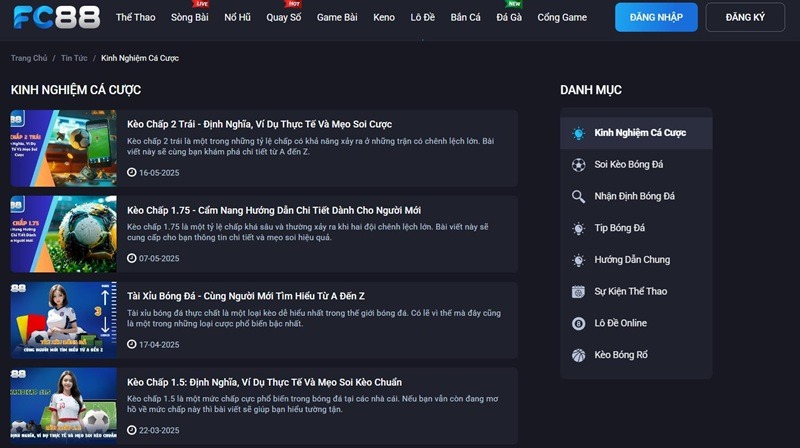This screenshot has height=448, width=800.
Task: Click the icon beside Hướng Dẫn Chung
Action: tap(578, 260)
